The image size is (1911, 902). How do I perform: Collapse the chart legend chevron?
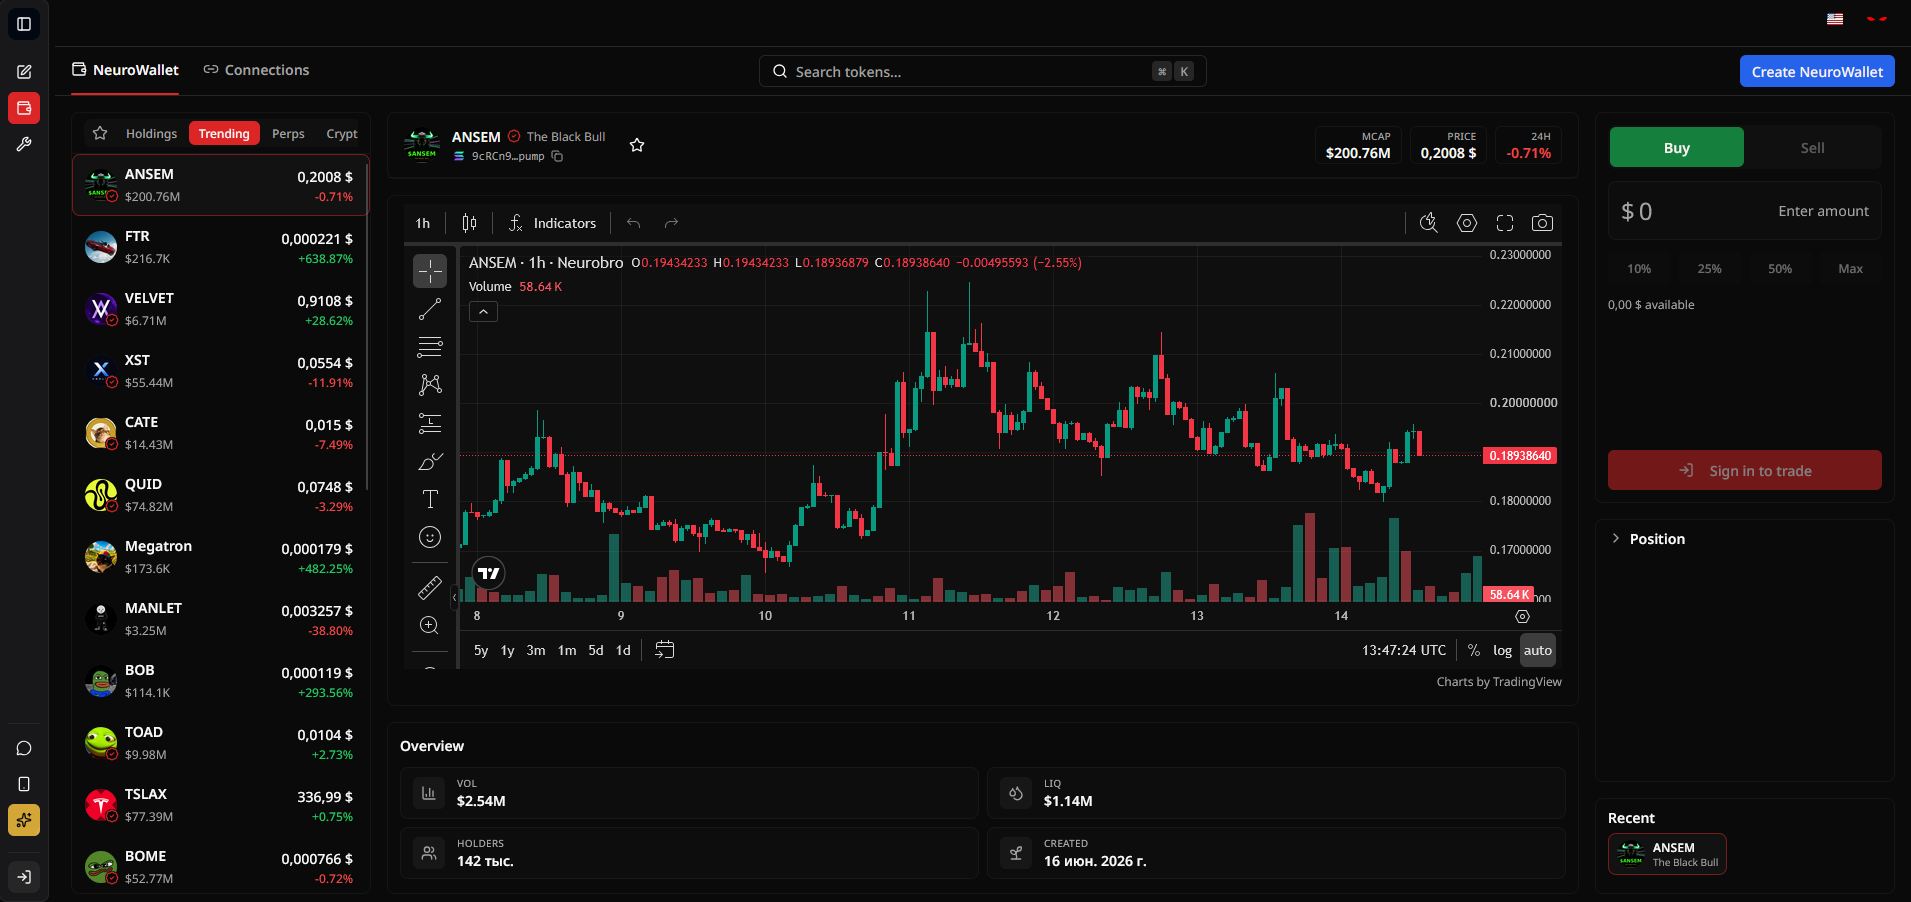(x=483, y=312)
